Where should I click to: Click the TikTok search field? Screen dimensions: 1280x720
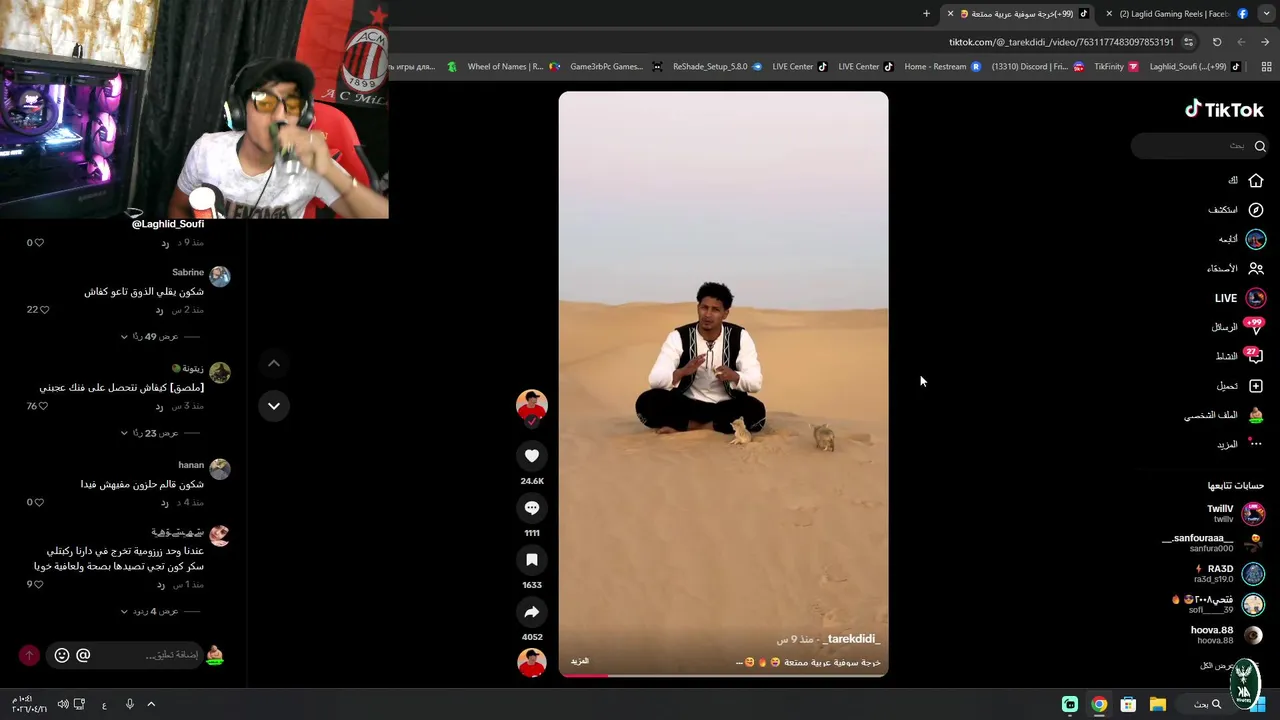(1199, 146)
